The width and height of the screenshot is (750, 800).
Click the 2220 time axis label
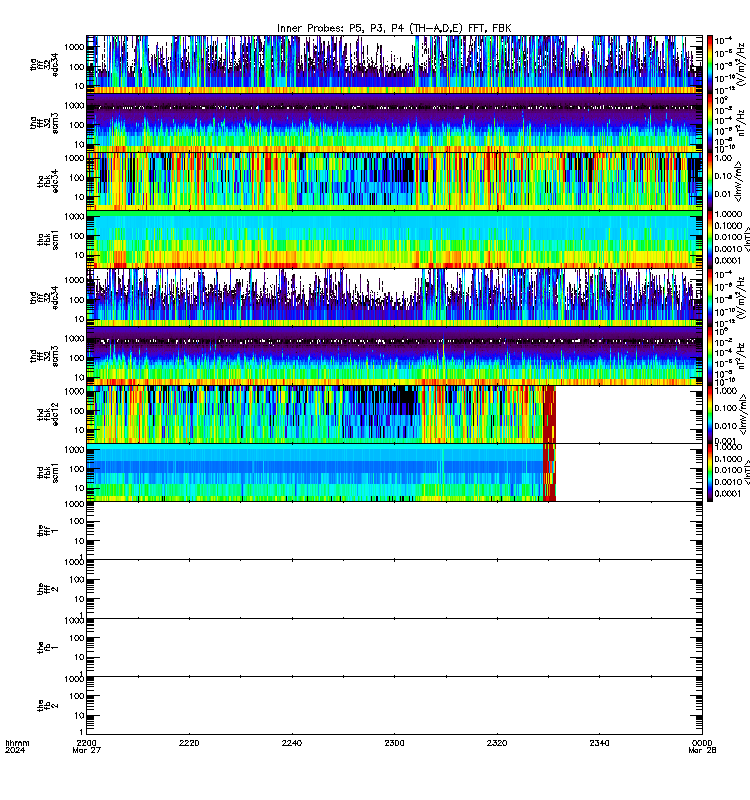pyautogui.click(x=189, y=743)
